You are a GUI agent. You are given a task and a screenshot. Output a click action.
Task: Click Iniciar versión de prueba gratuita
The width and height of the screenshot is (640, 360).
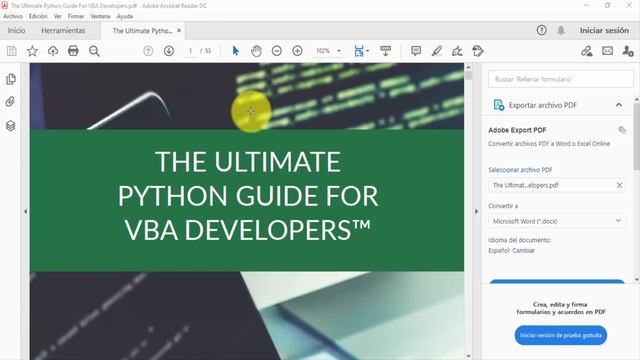click(561, 335)
